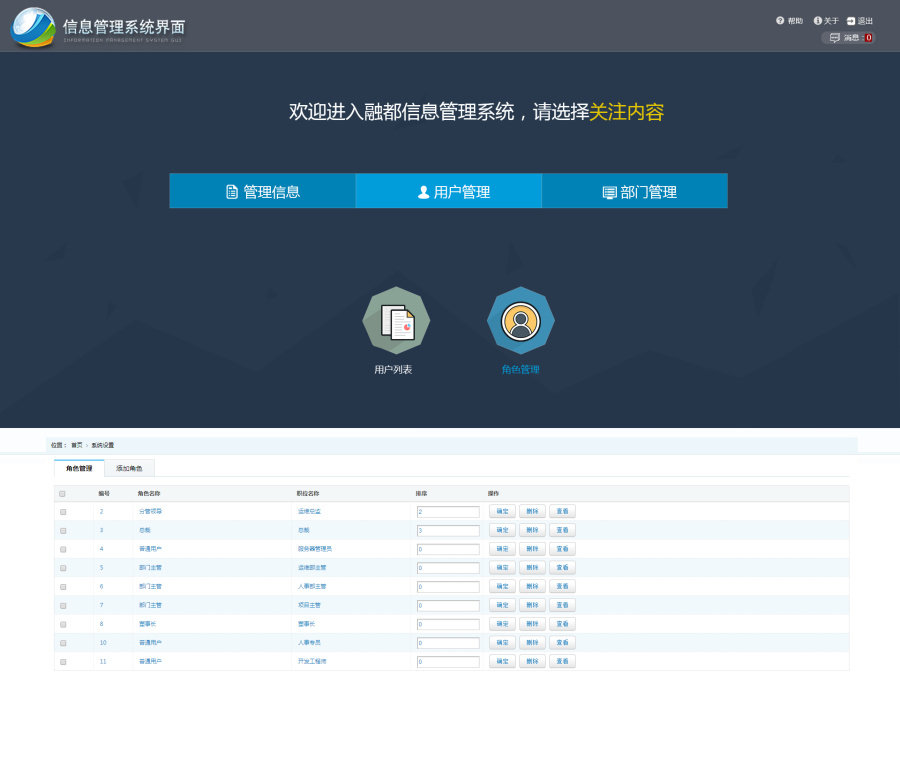
Task: Click the sort input for 服务器管理员 row
Action: point(447,548)
